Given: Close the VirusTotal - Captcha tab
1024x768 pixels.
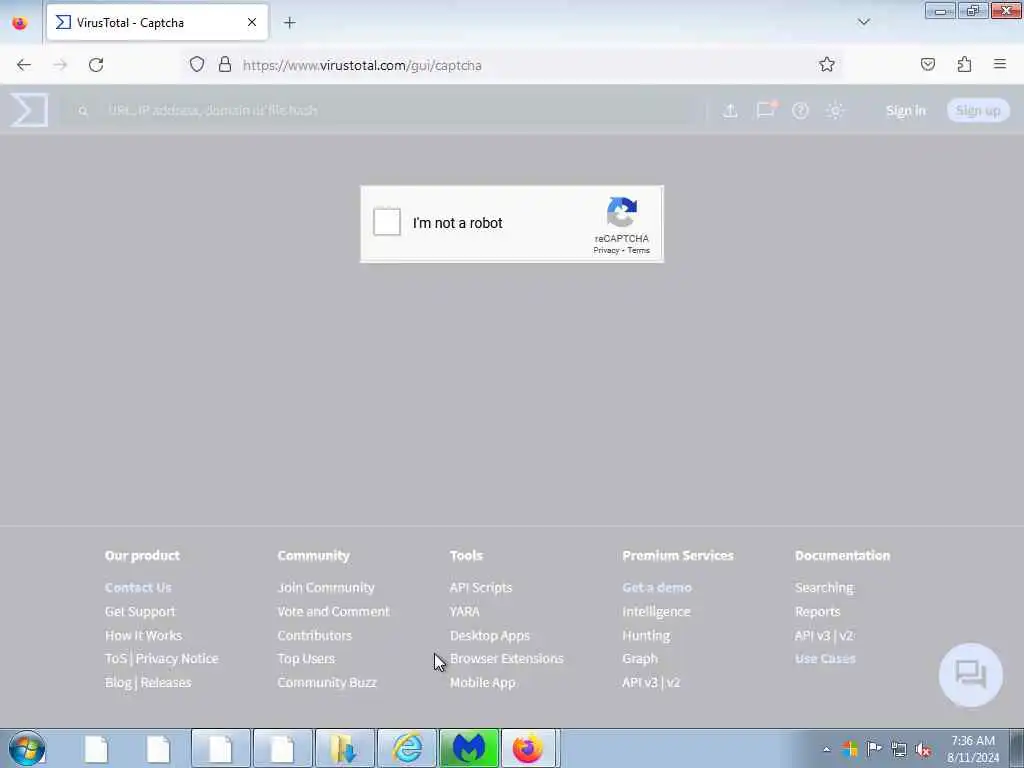Looking at the screenshot, I should [251, 22].
